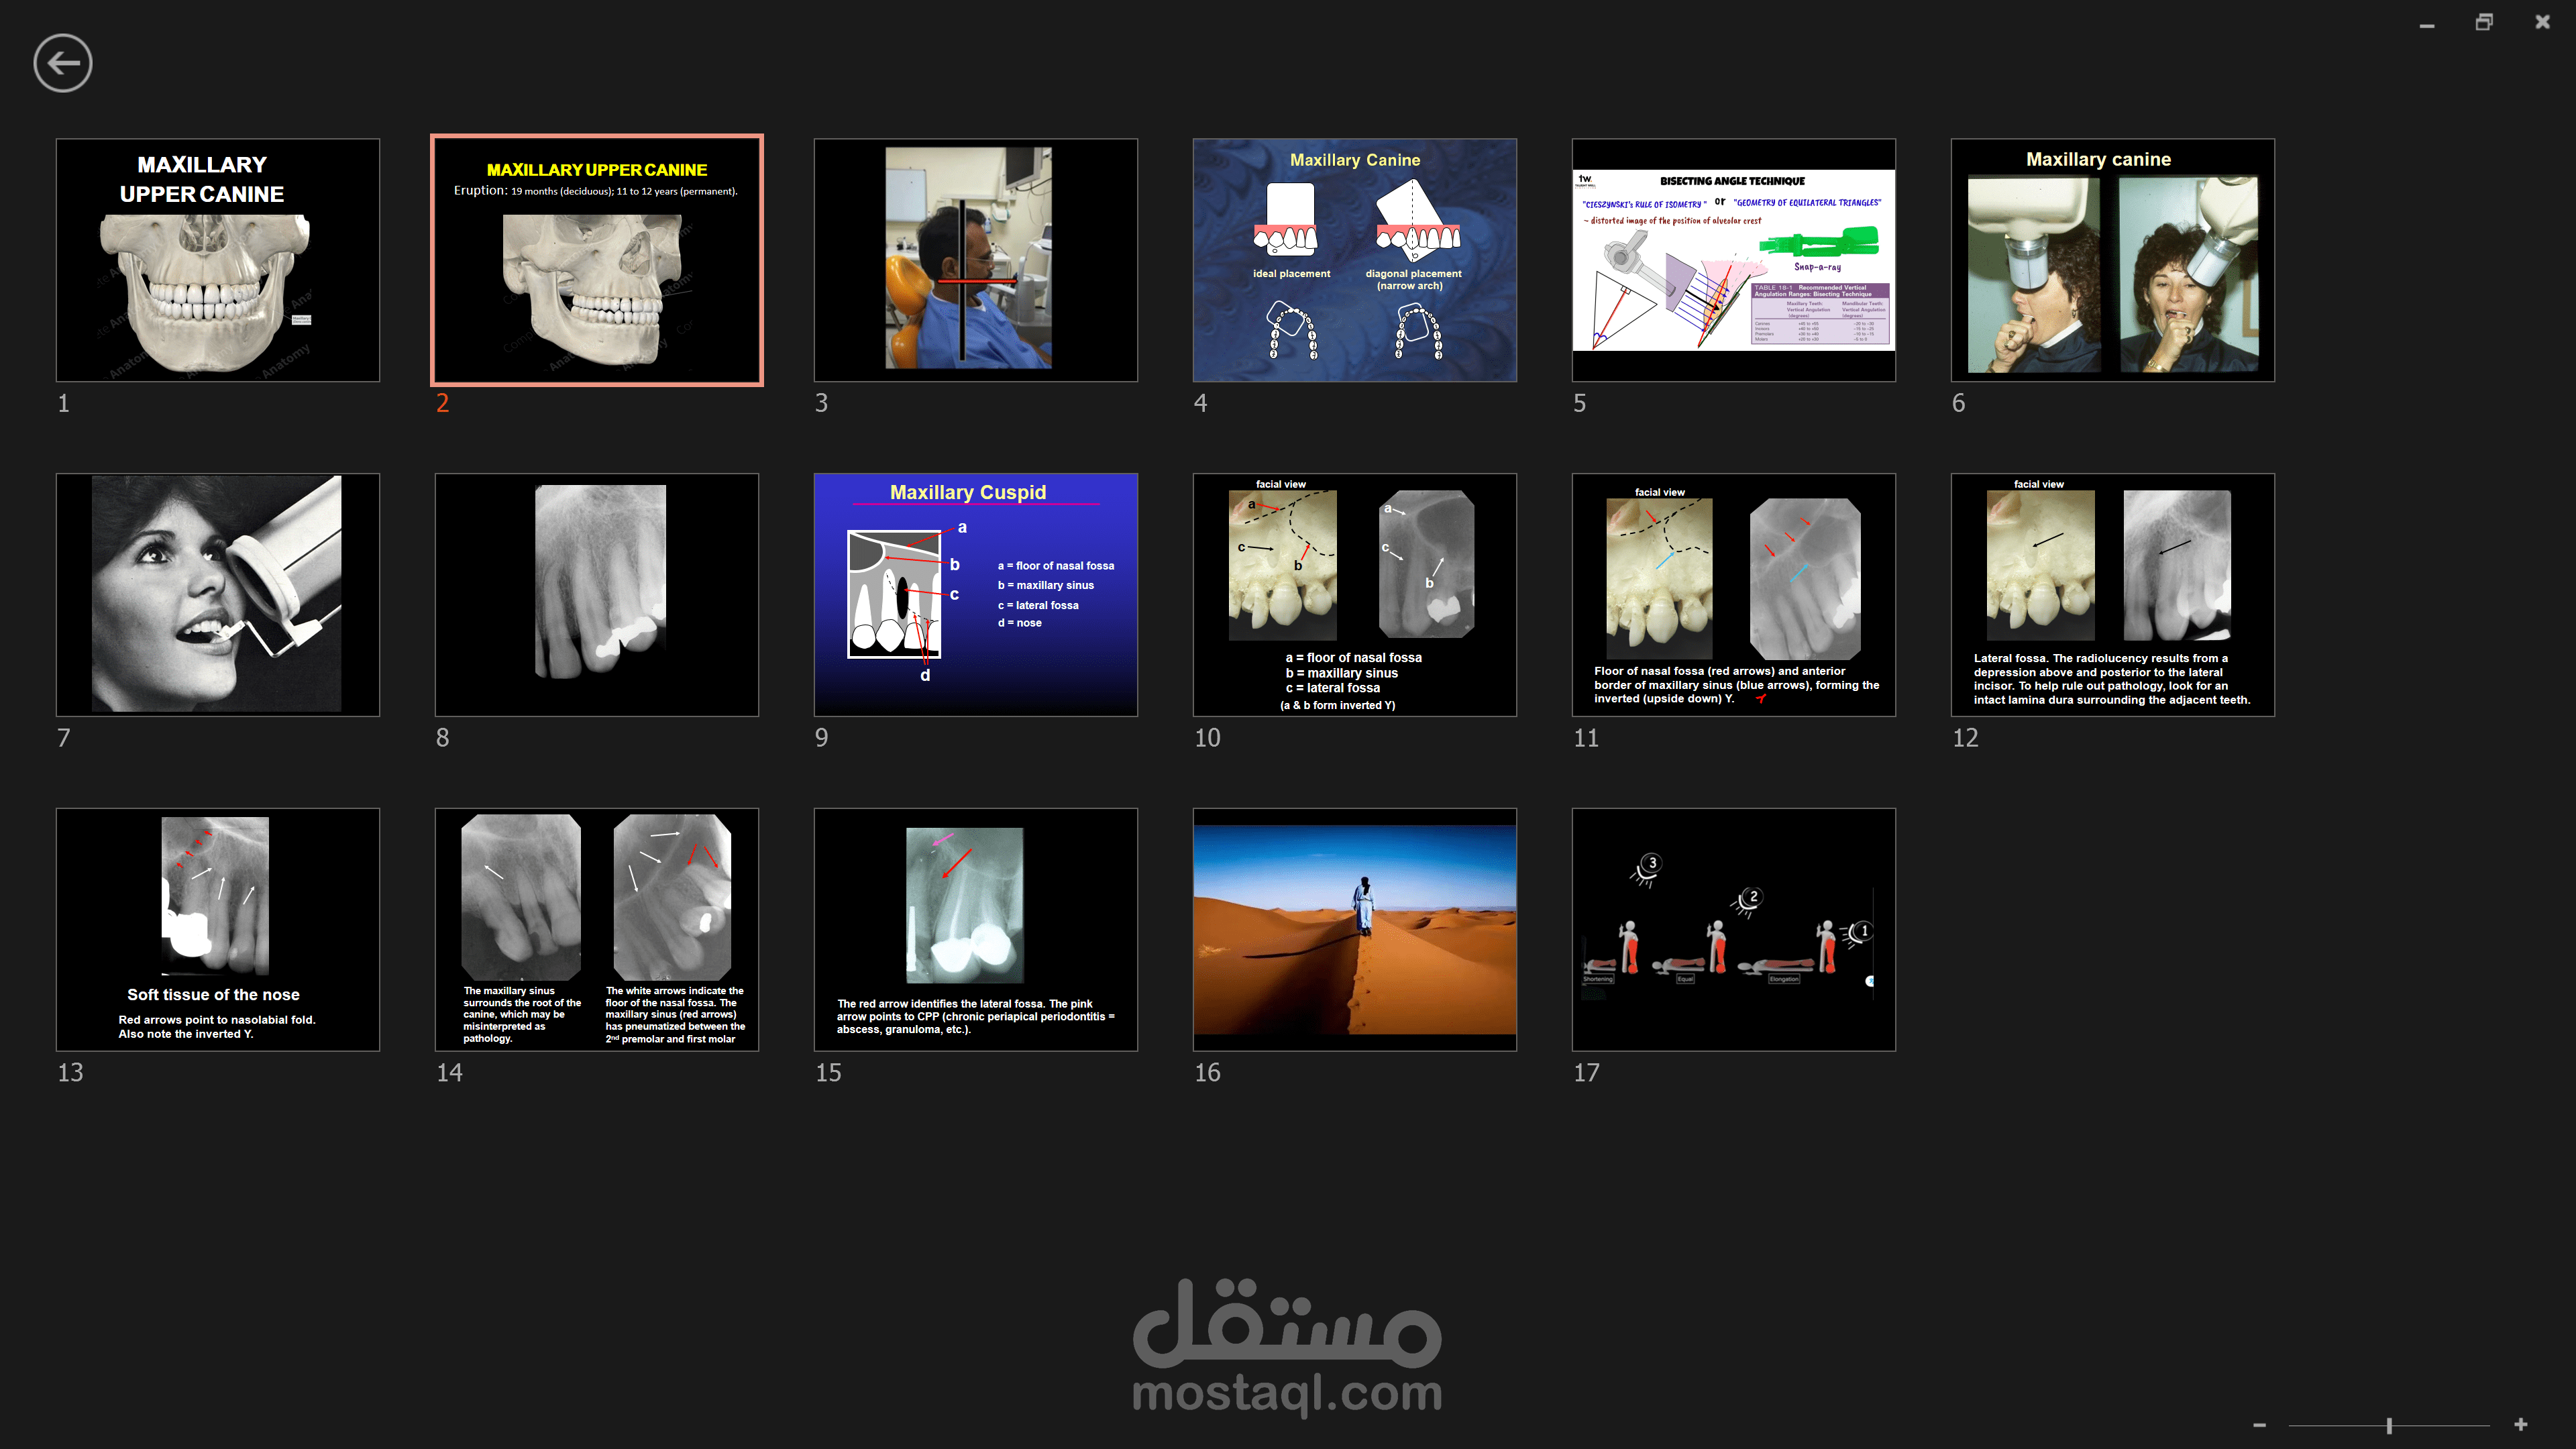Go to slide 15 red arrow lateral fossa
The width and height of the screenshot is (2576, 1449).
[976, 930]
